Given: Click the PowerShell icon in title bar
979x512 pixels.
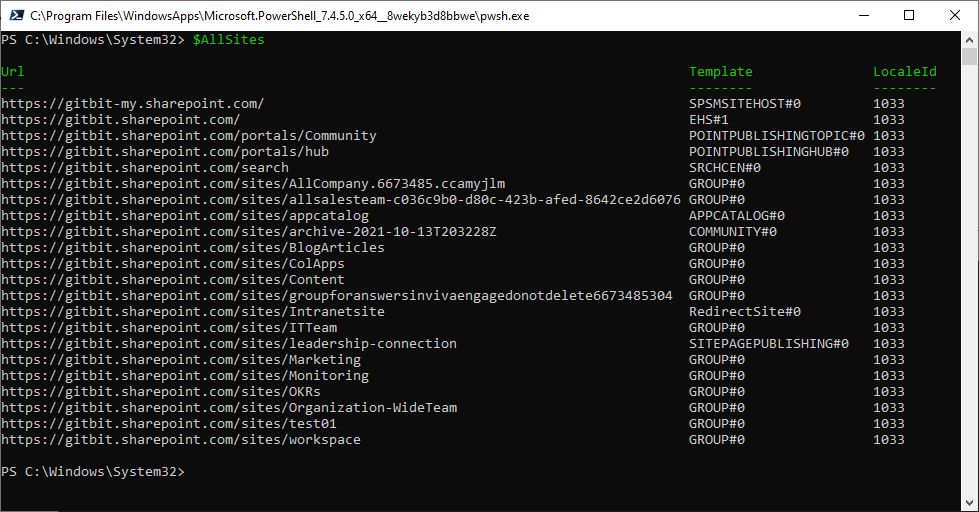Looking at the screenshot, I should [x=16, y=16].
